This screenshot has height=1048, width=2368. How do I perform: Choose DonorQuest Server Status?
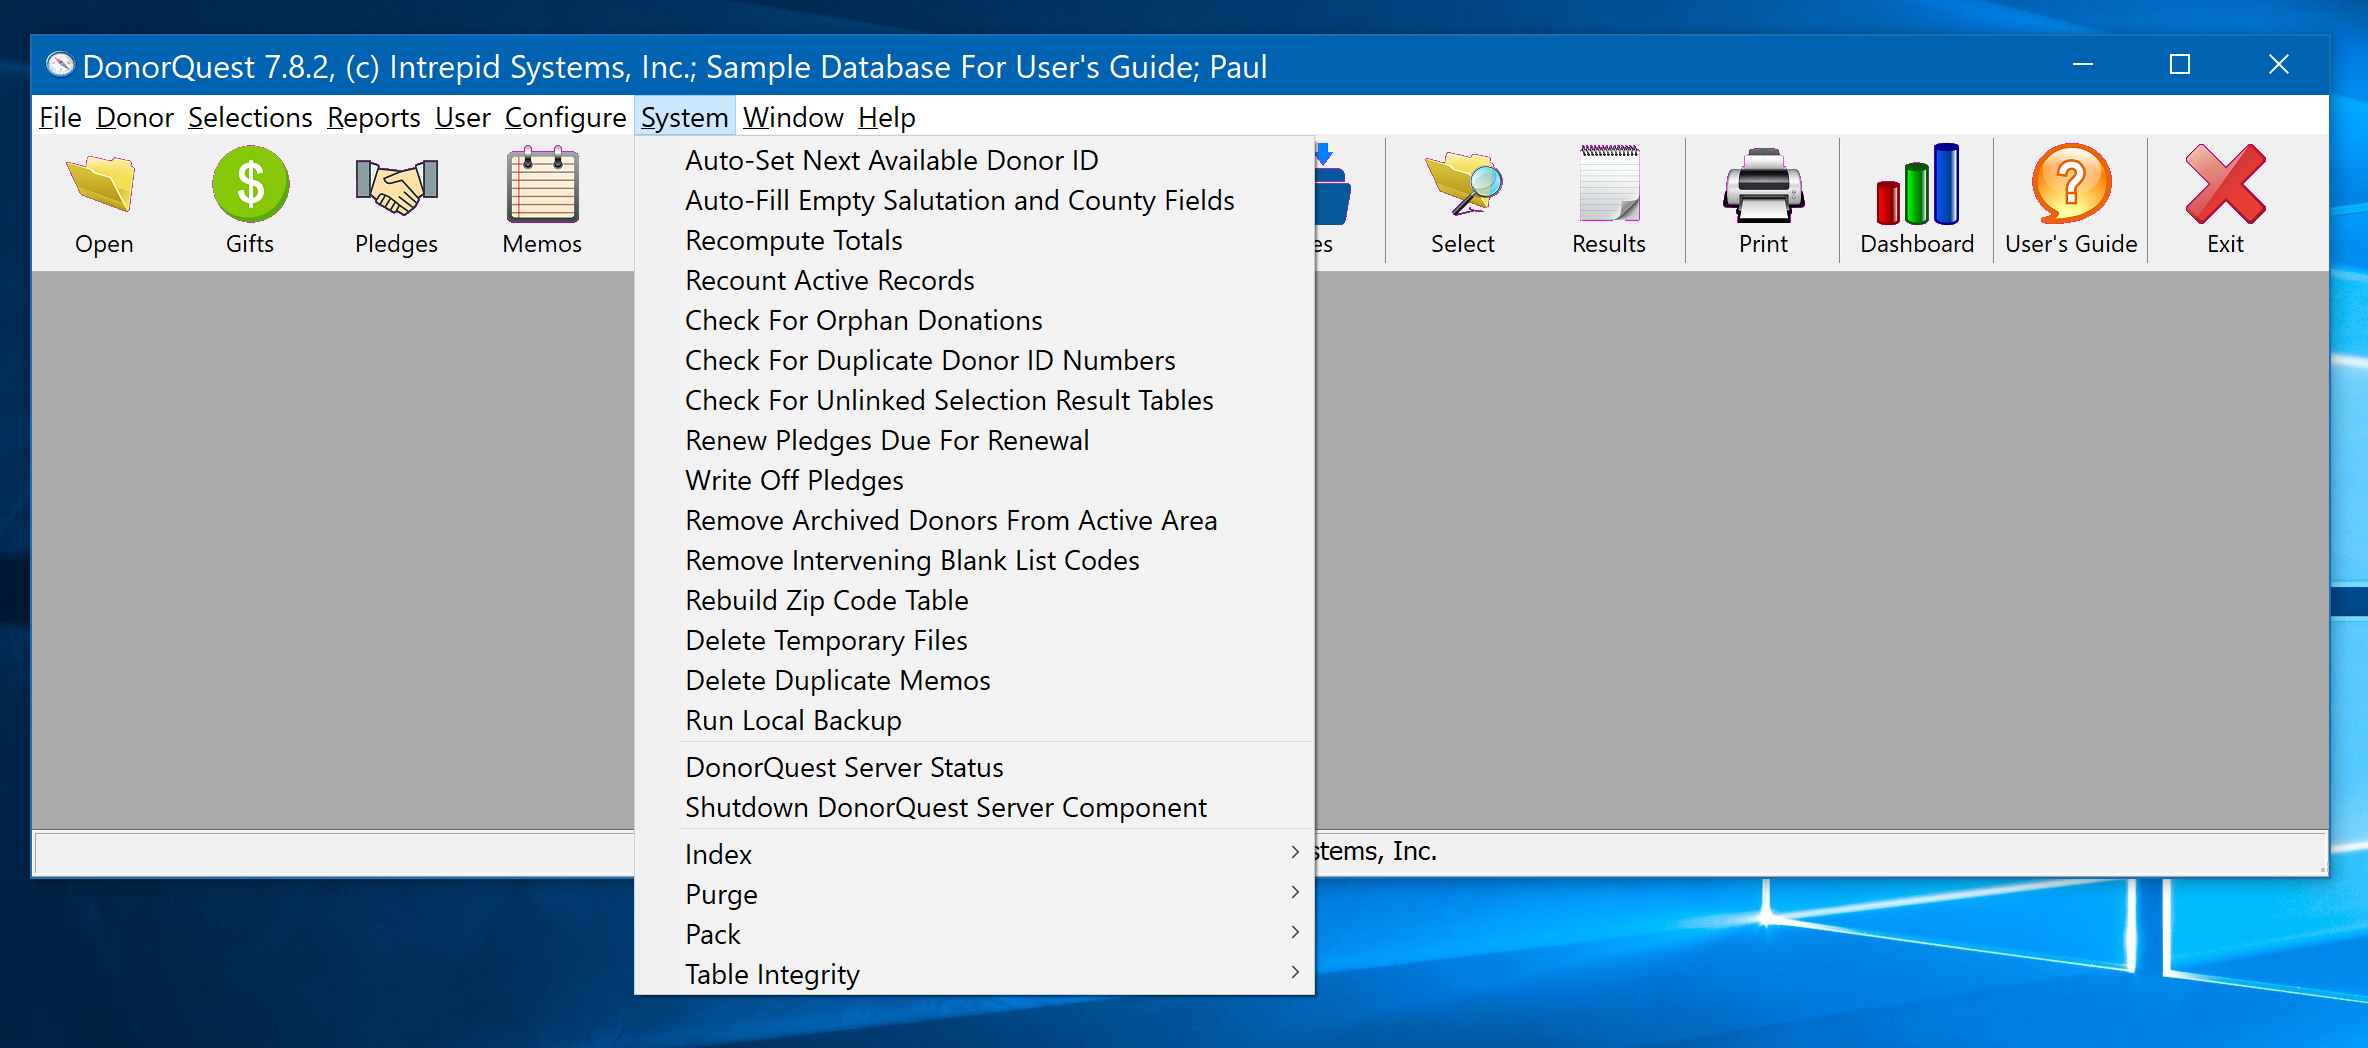(974, 767)
